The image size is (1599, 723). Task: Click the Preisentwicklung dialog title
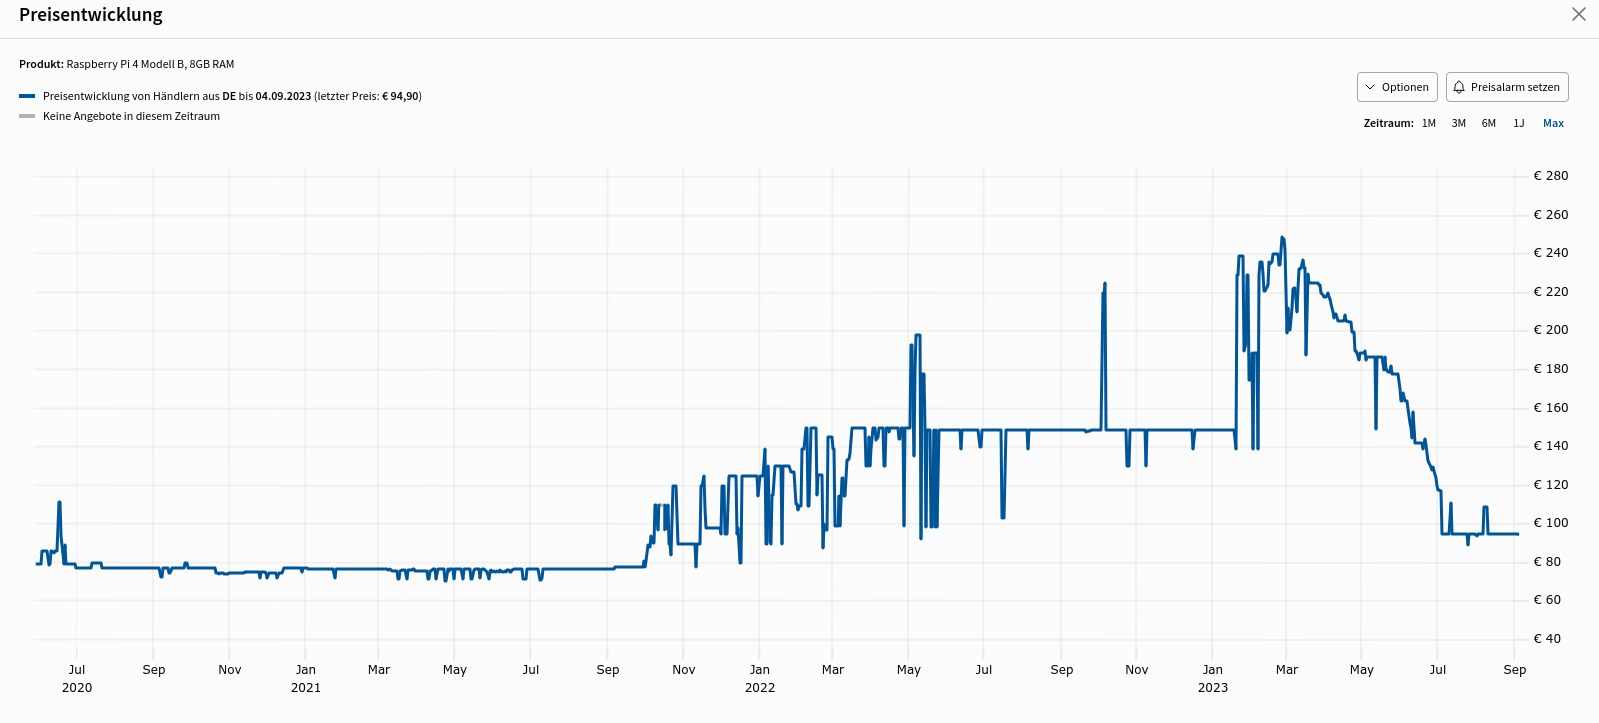(x=91, y=15)
